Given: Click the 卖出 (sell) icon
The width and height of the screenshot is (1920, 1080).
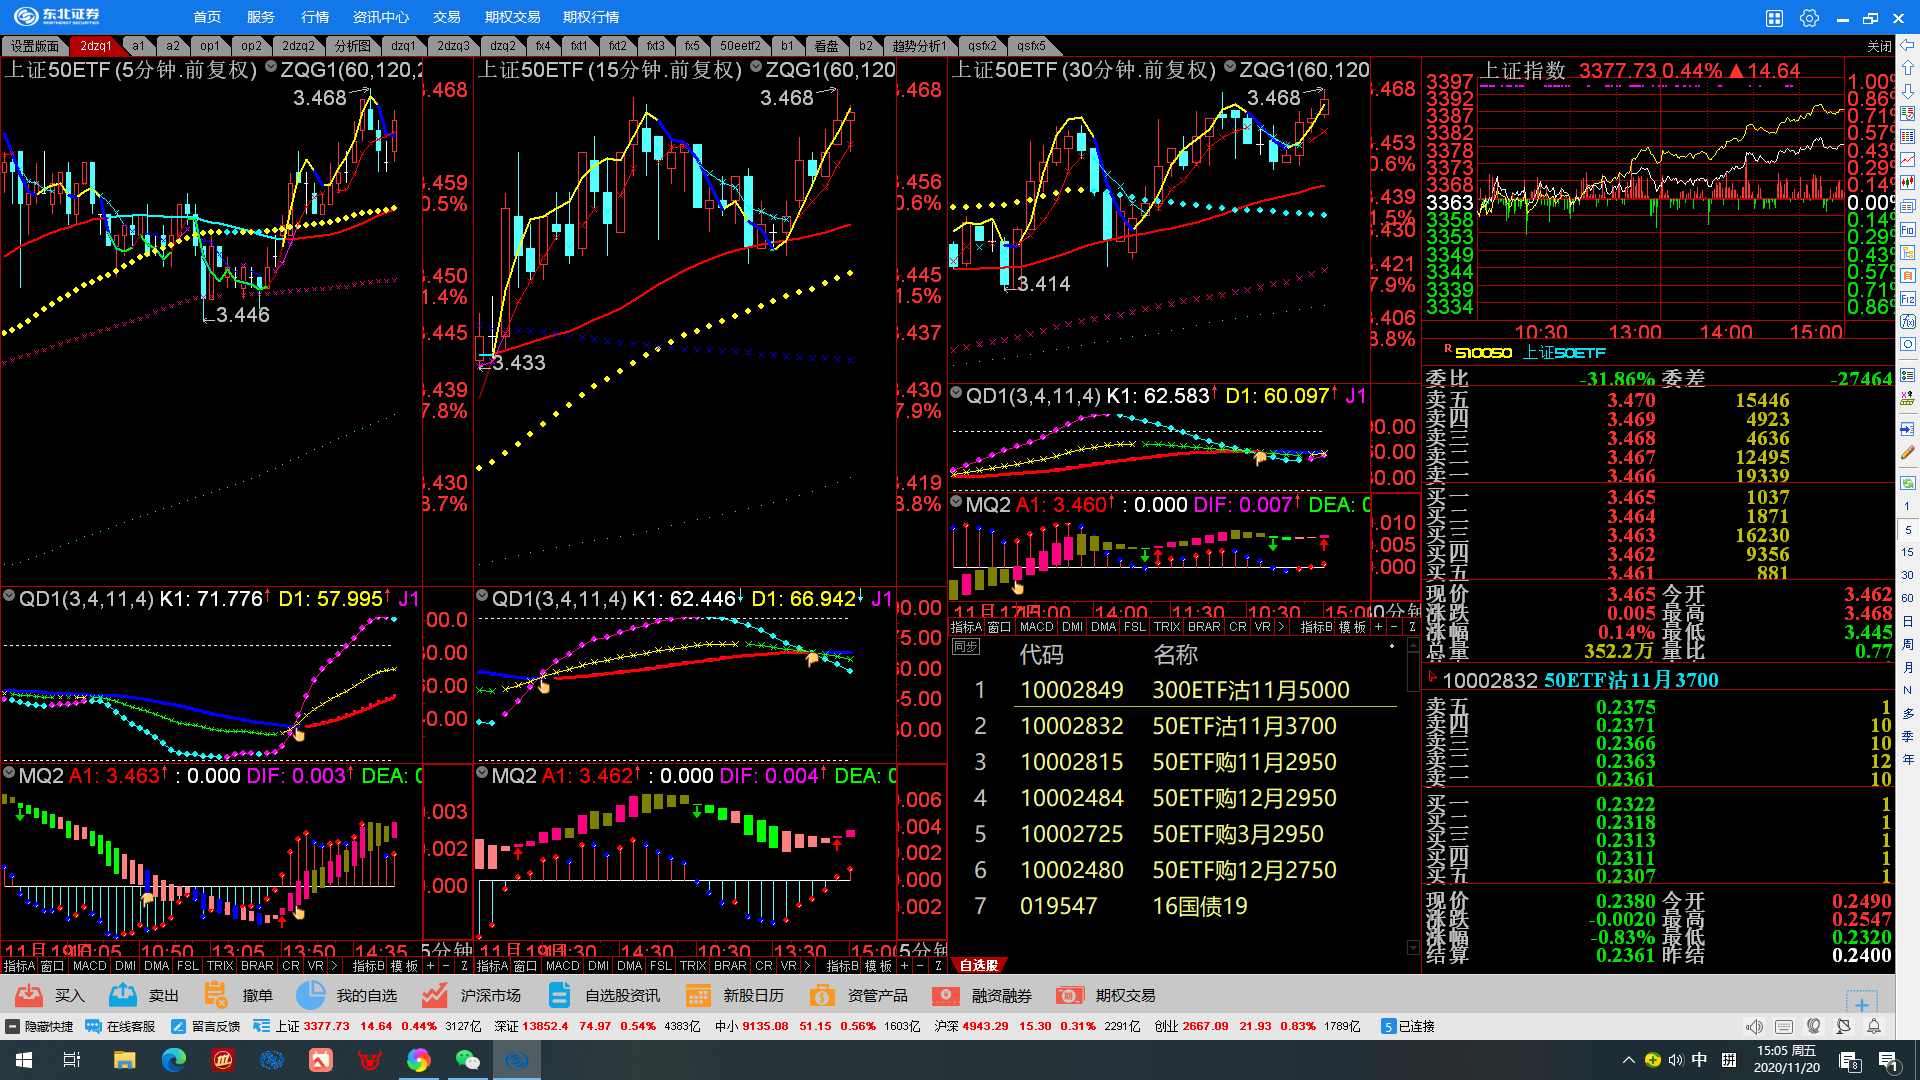Looking at the screenshot, I should [x=123, y=995].
